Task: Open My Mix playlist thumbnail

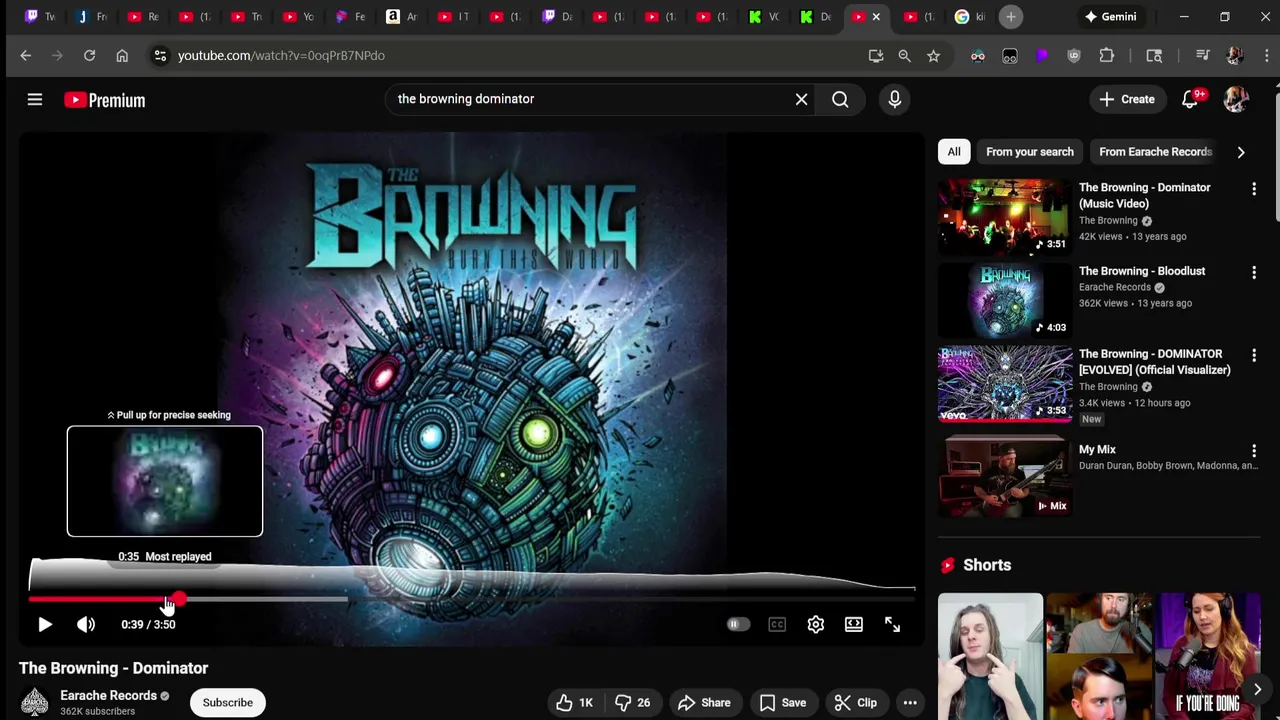Action: (x=1005, y=477)
